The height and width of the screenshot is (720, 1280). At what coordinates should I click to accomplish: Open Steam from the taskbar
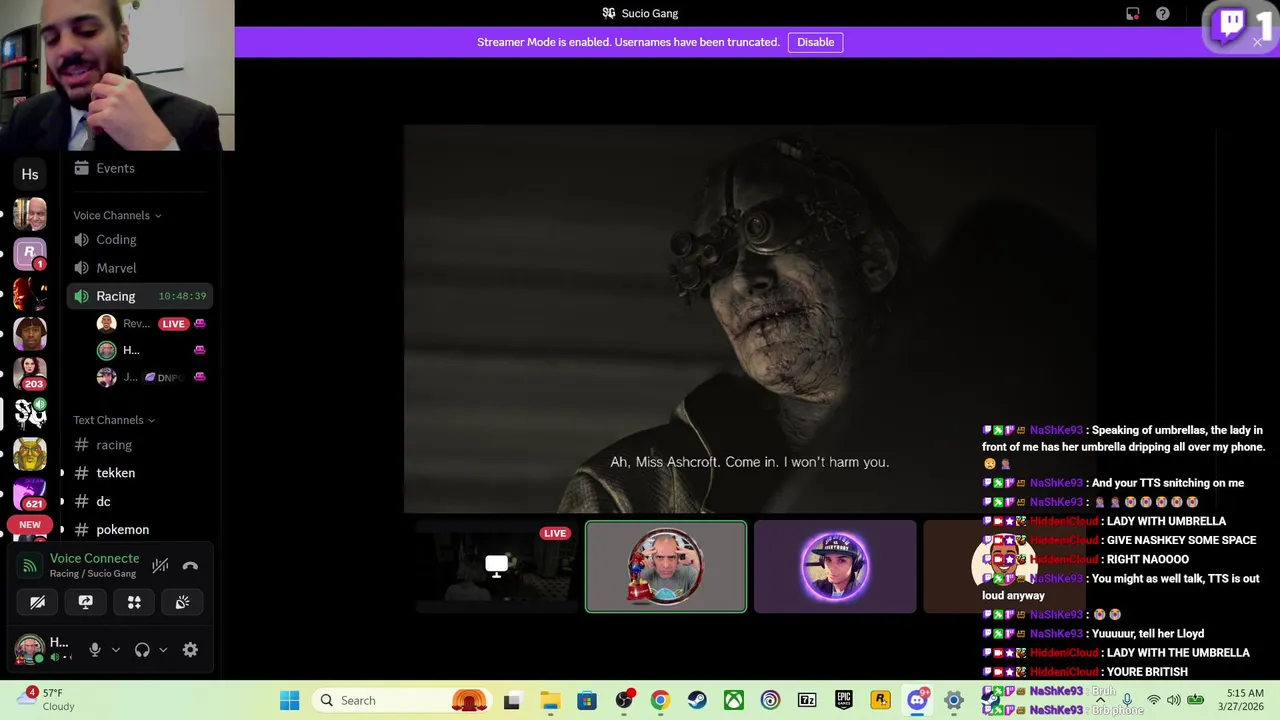pyautogui.click(x=697, y=700)
